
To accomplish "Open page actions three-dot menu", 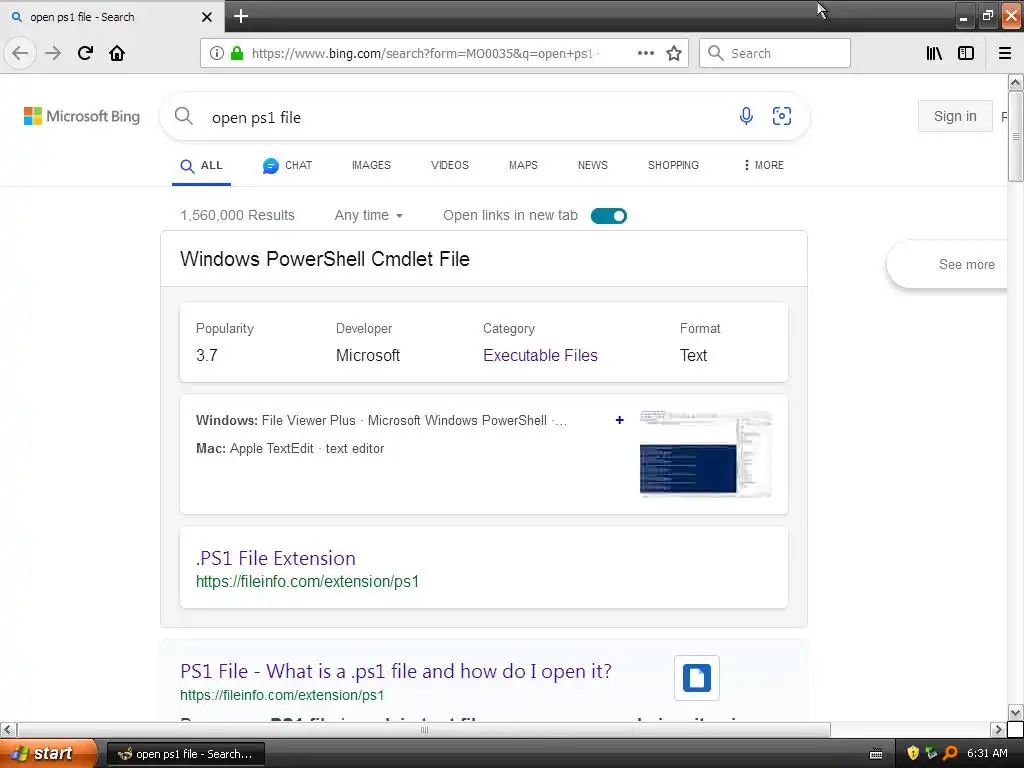I will [x=645, y=53].
